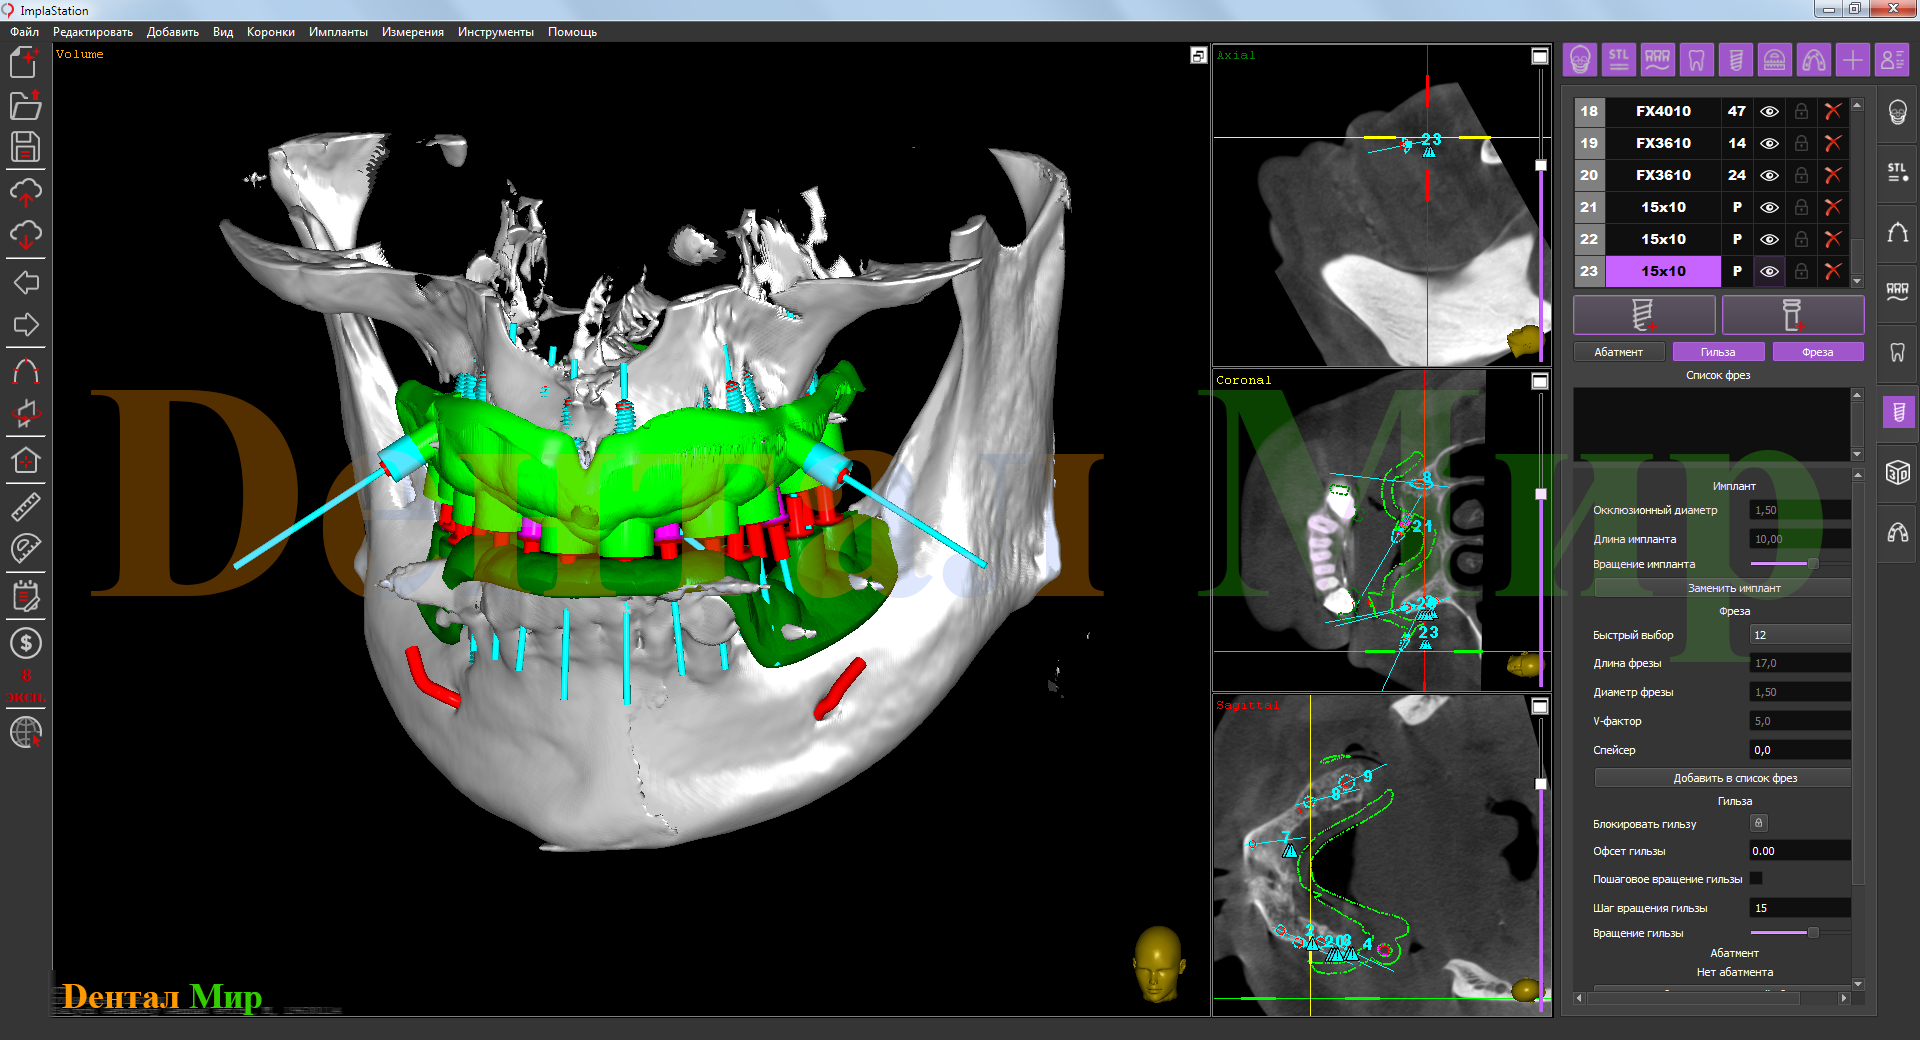The width and height of the screenshot is (1920, 1040).
Task: Open the Редактировать menu
Action: pos(93,32)
